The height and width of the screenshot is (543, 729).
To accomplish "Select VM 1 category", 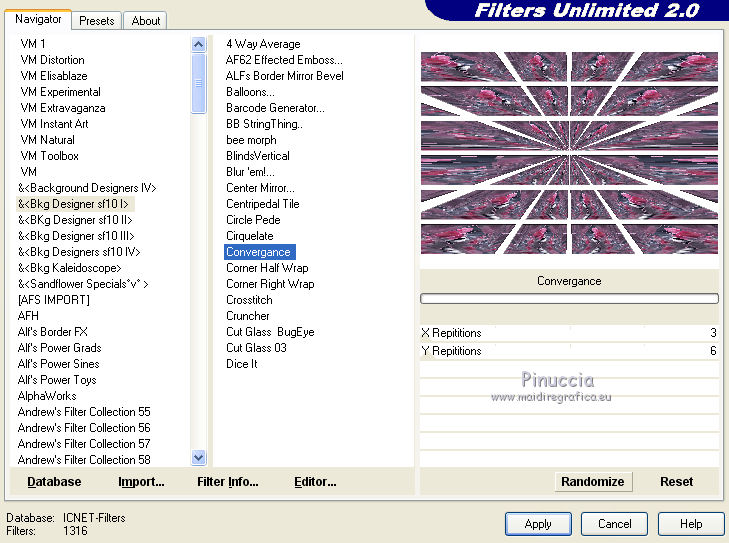I will 33,44.
